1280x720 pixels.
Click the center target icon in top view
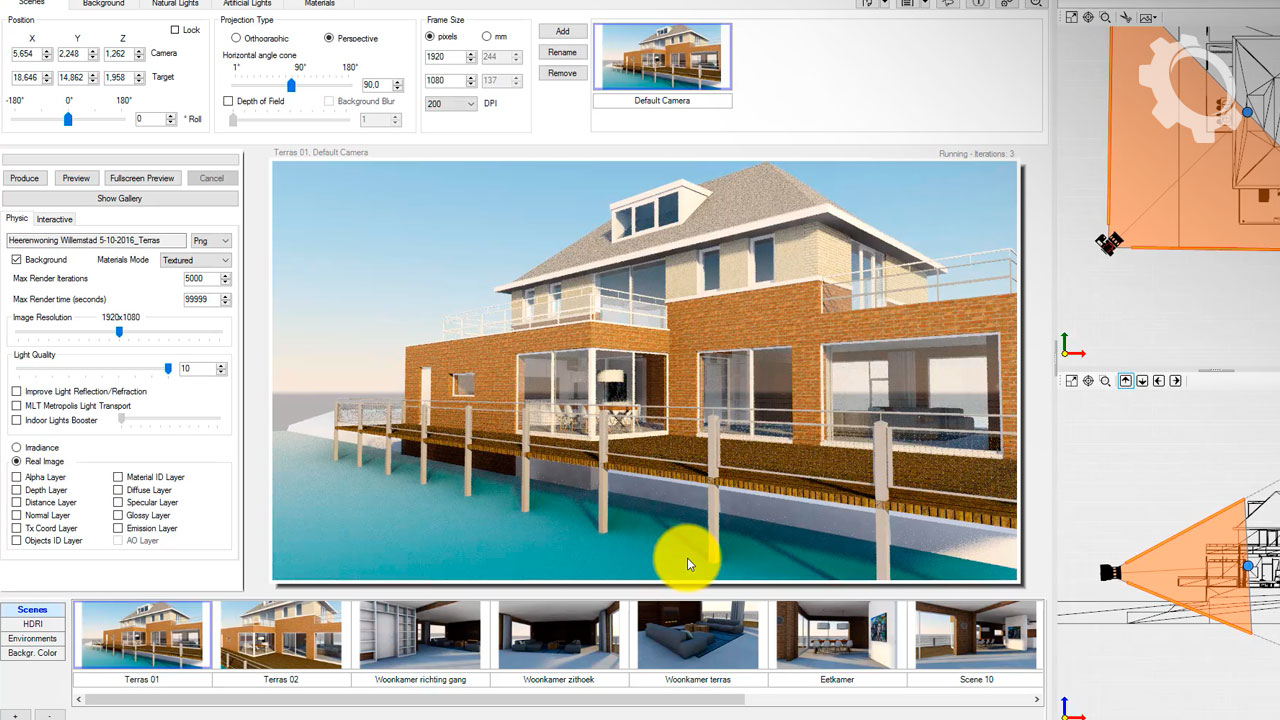(1088, 17)
